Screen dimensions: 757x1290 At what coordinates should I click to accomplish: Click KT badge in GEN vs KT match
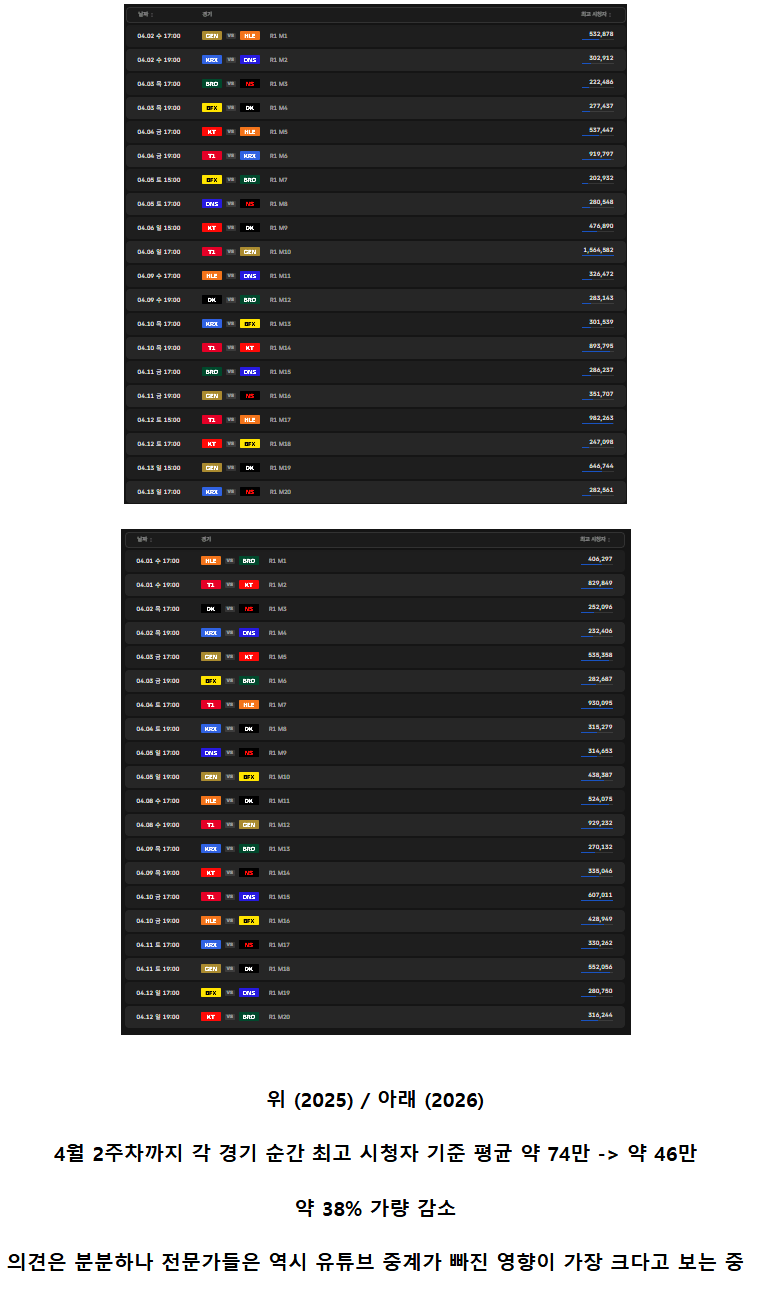[x=249, y=657]
